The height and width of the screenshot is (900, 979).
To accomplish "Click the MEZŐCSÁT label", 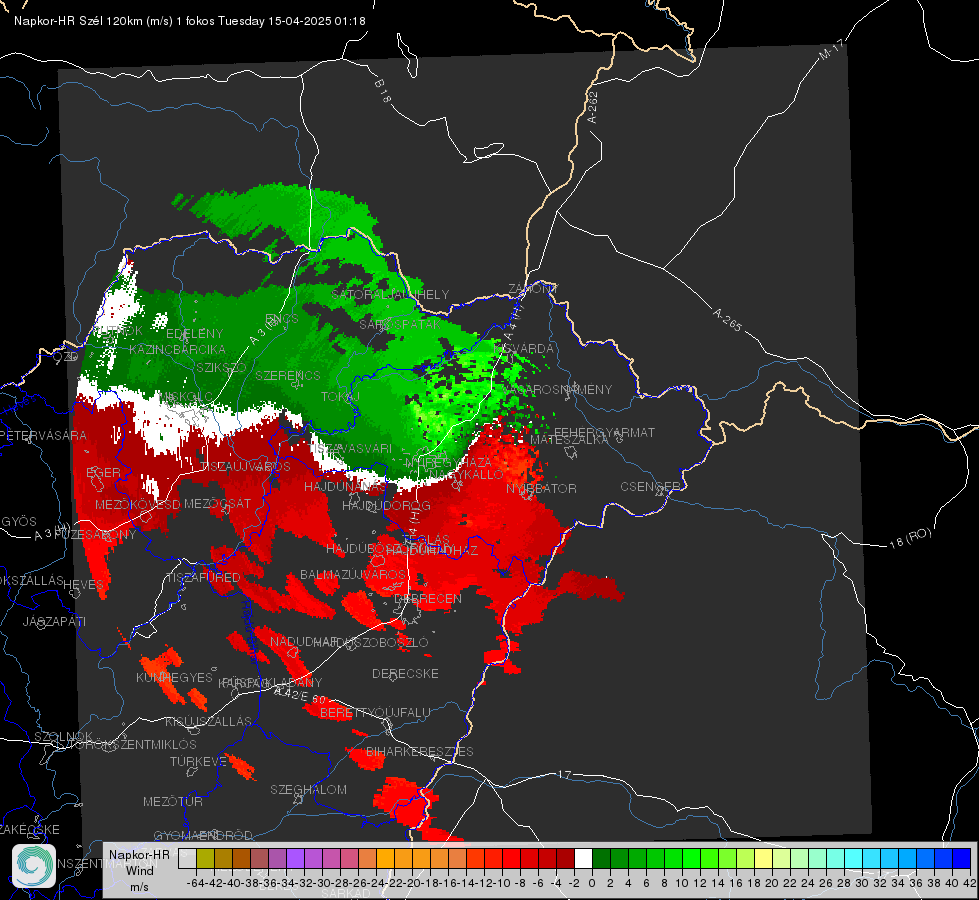I will pyautogui.click(x=217, y=503).
